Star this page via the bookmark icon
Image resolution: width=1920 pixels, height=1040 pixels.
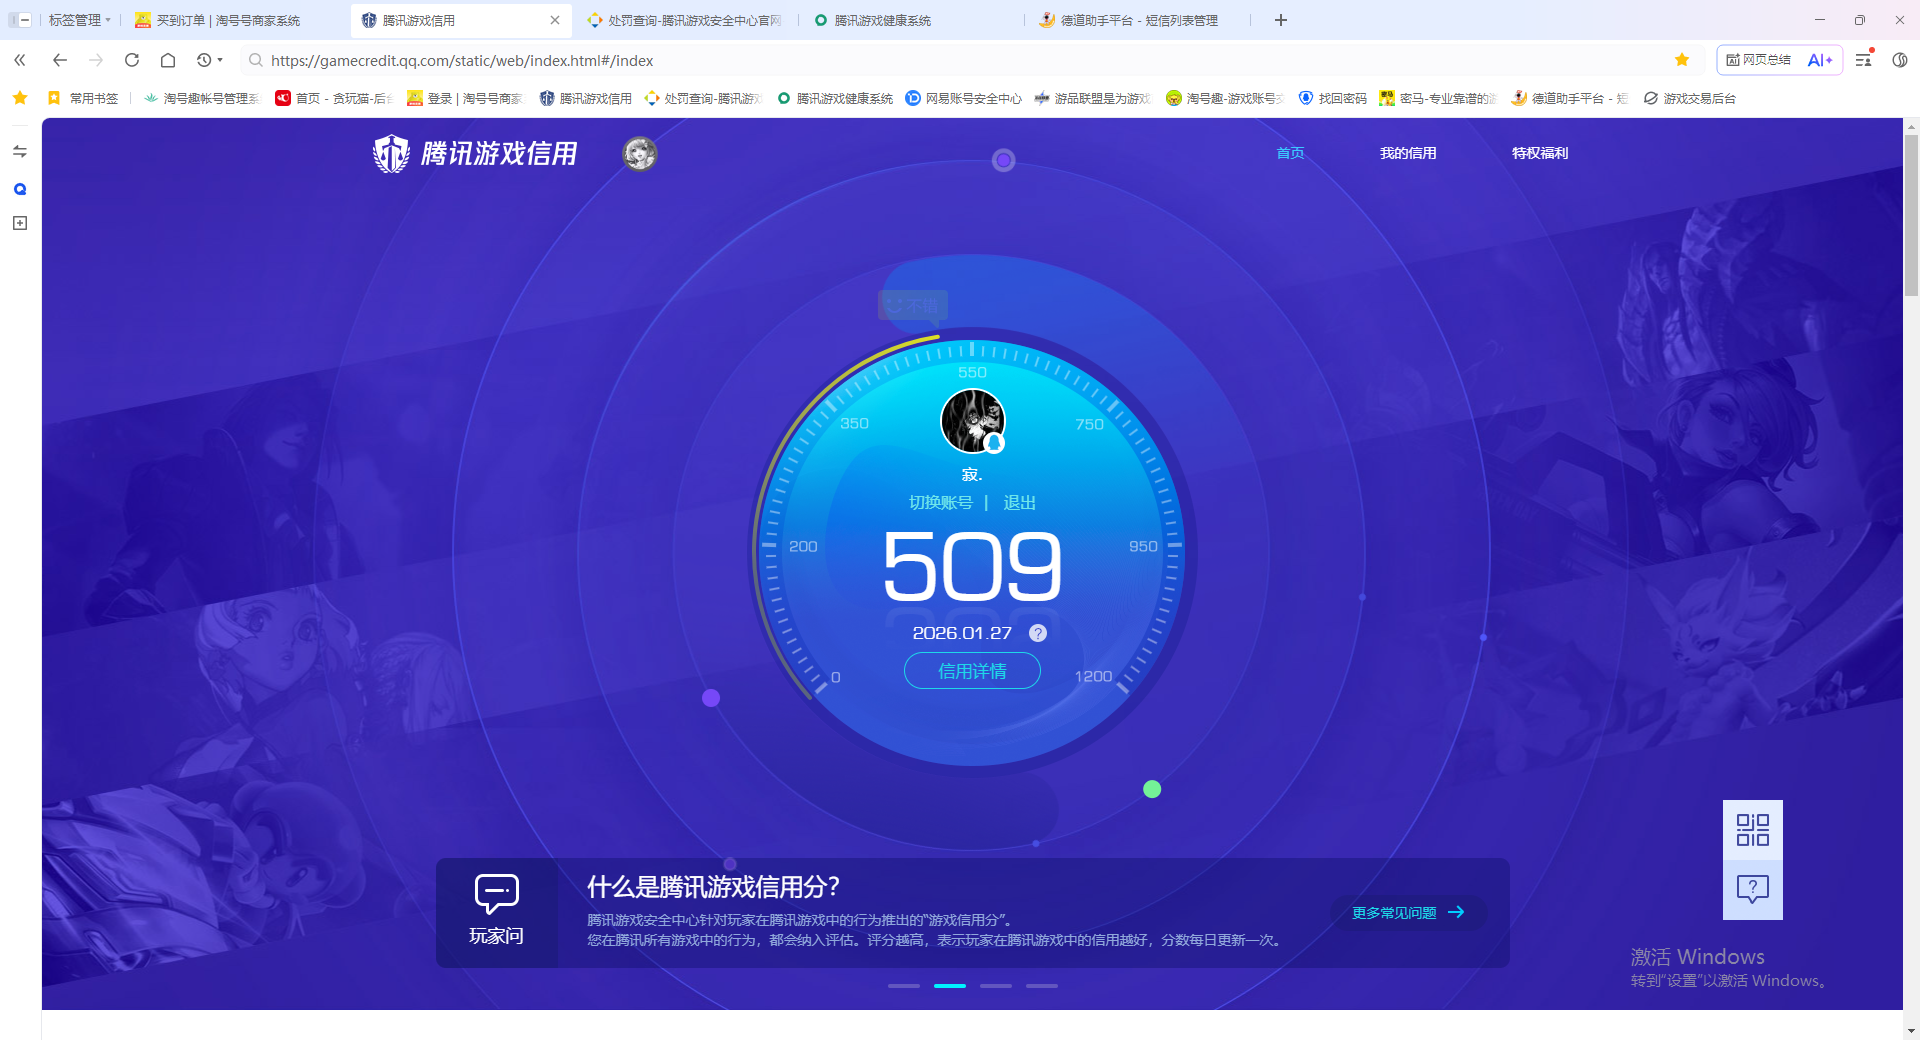1682,60
